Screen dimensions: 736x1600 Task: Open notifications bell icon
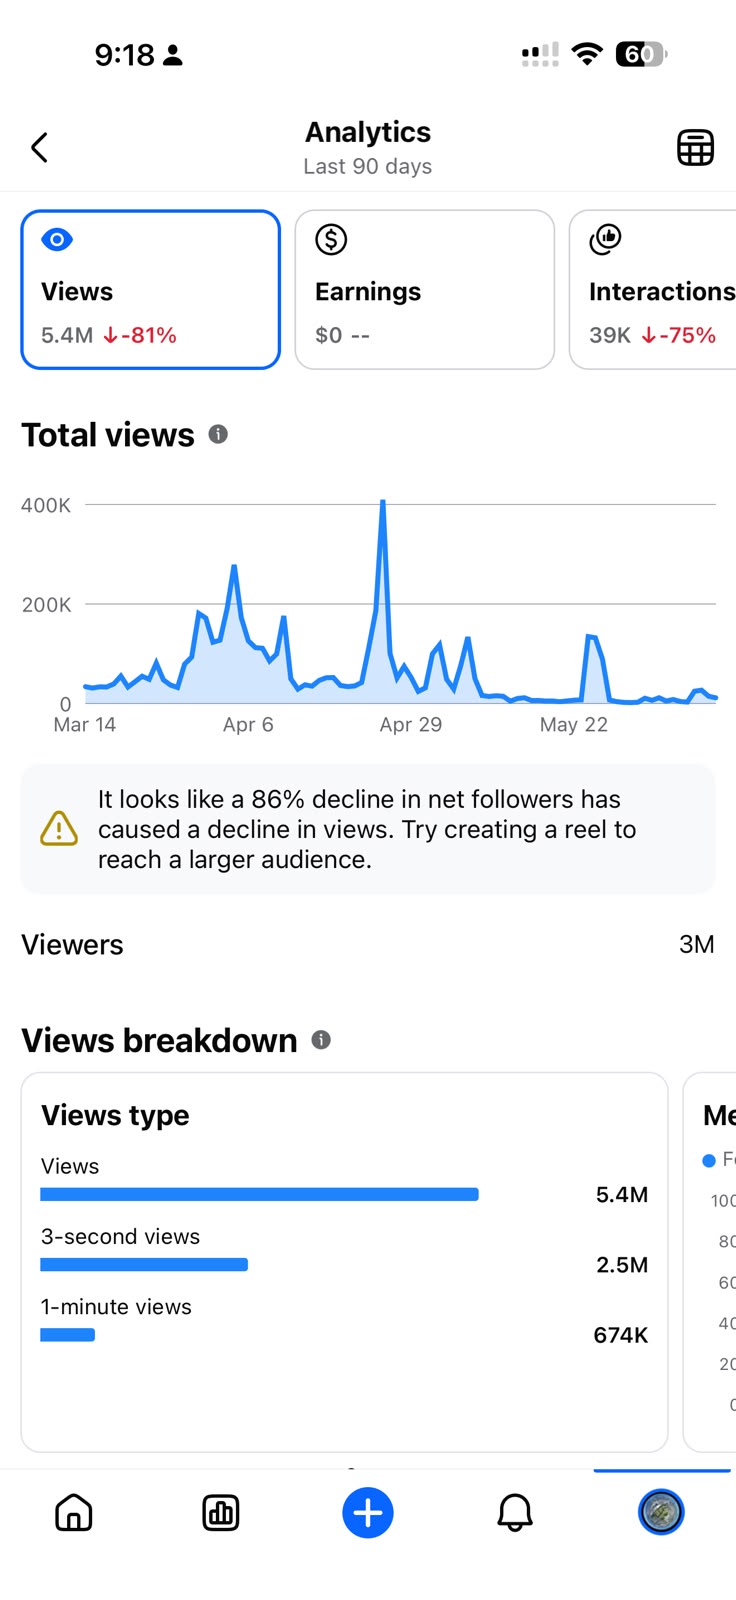click(x=515, y=1513)
